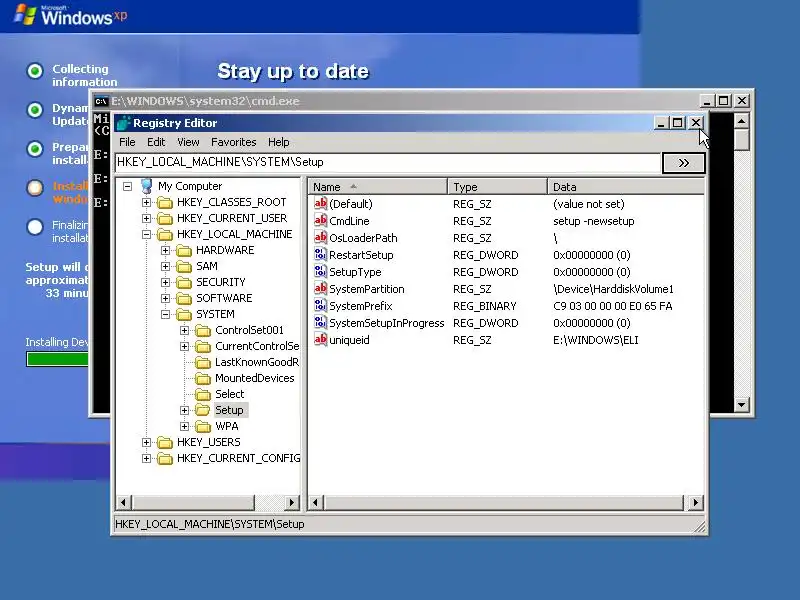Screen dimensions: 800x600
Task: Click the SystemPartition string value icon
Action: point(320,288)
